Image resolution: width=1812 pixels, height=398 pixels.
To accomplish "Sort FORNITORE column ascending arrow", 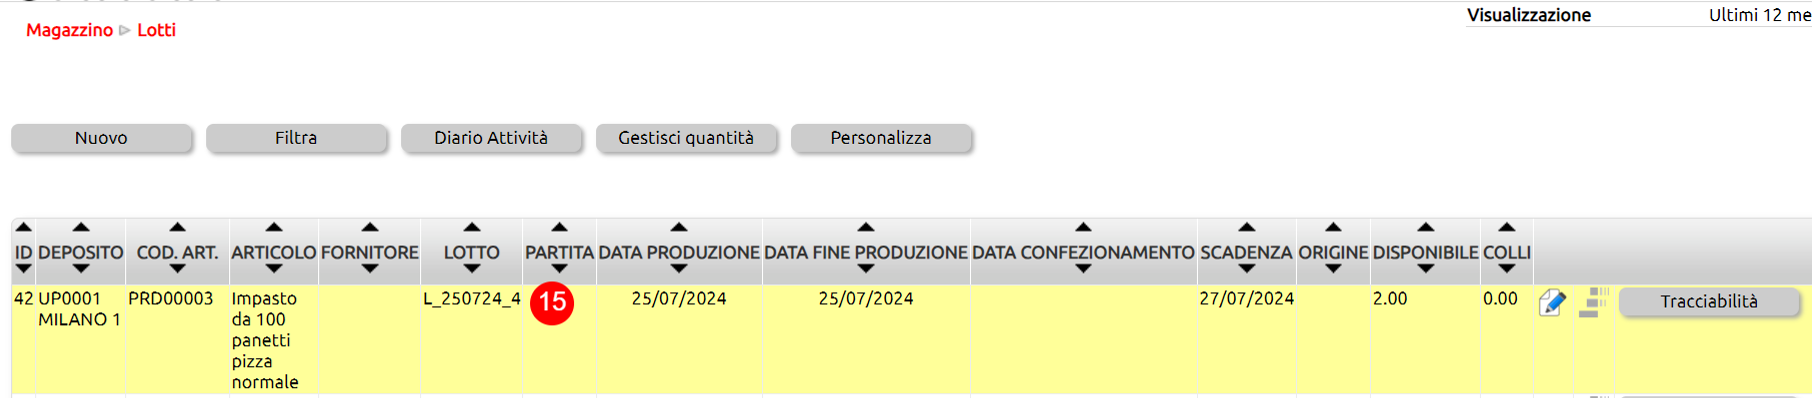I will click(370, 227).
